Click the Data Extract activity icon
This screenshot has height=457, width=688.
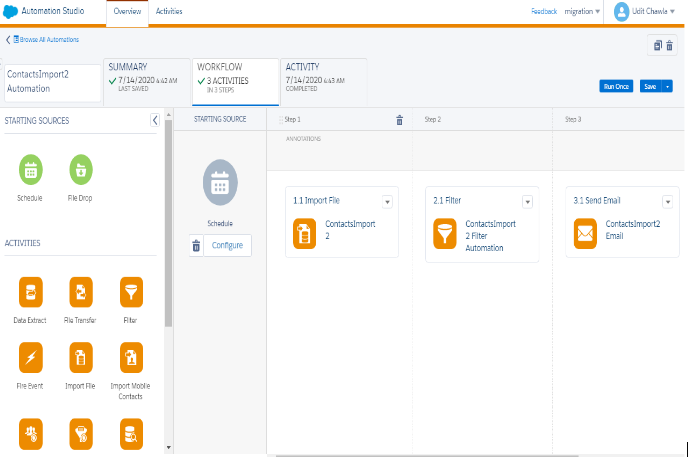[32, 292]
